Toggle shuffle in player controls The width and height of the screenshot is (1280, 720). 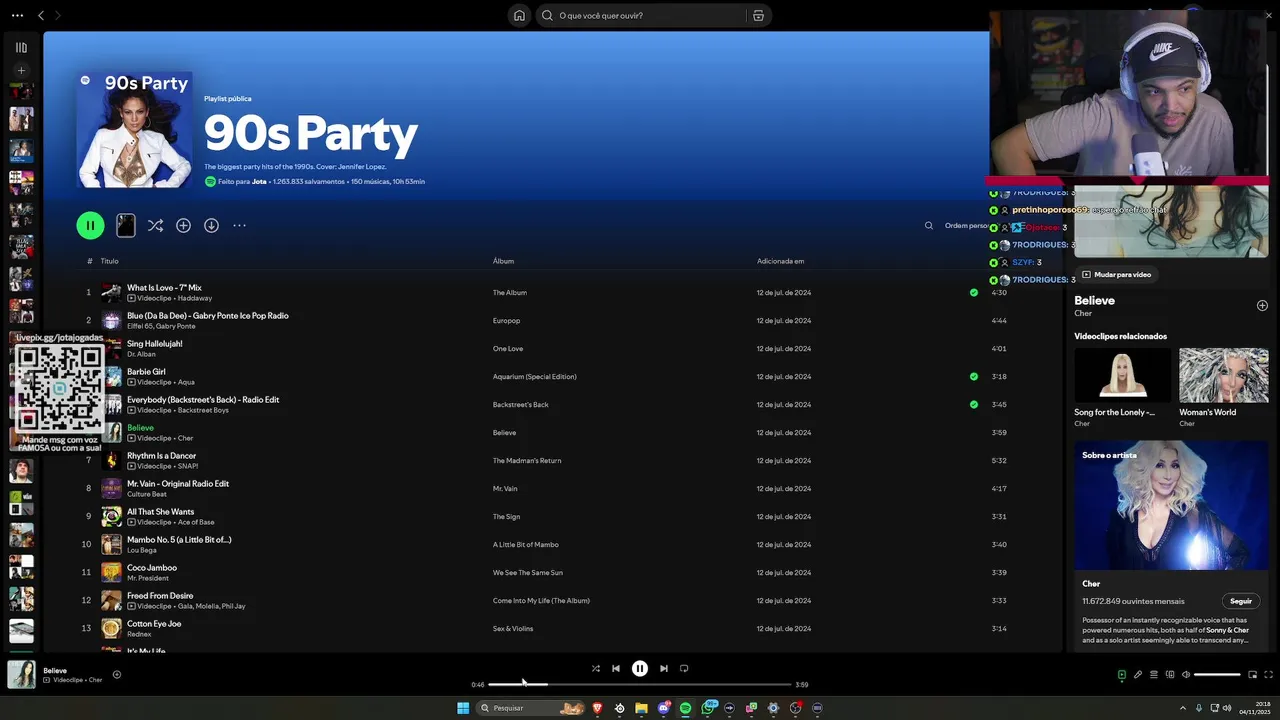tap(595, 668)
